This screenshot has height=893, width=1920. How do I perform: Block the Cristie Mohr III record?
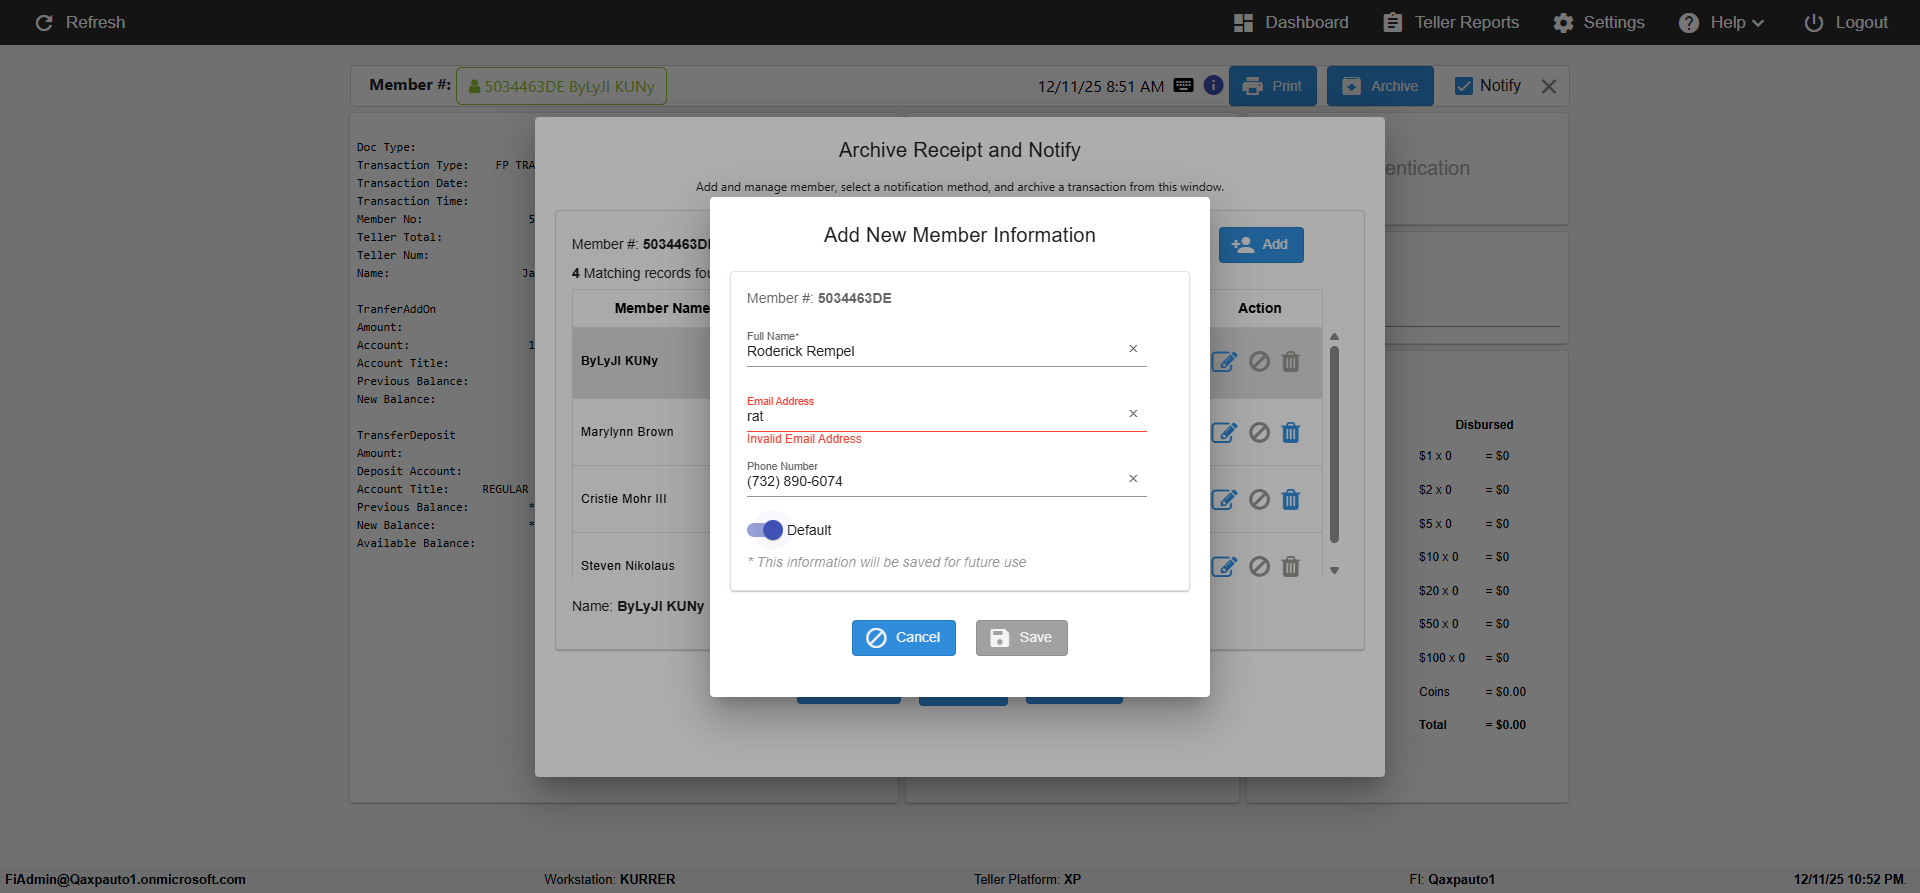click(1260, 500)
